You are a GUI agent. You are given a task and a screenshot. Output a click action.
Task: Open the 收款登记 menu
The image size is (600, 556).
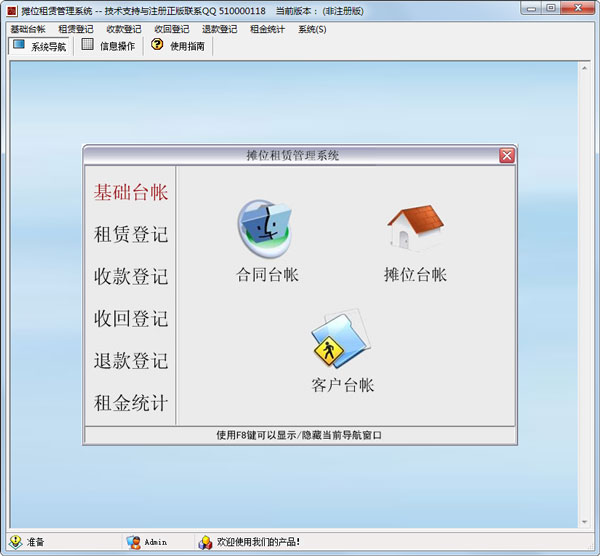click(124, 29)
